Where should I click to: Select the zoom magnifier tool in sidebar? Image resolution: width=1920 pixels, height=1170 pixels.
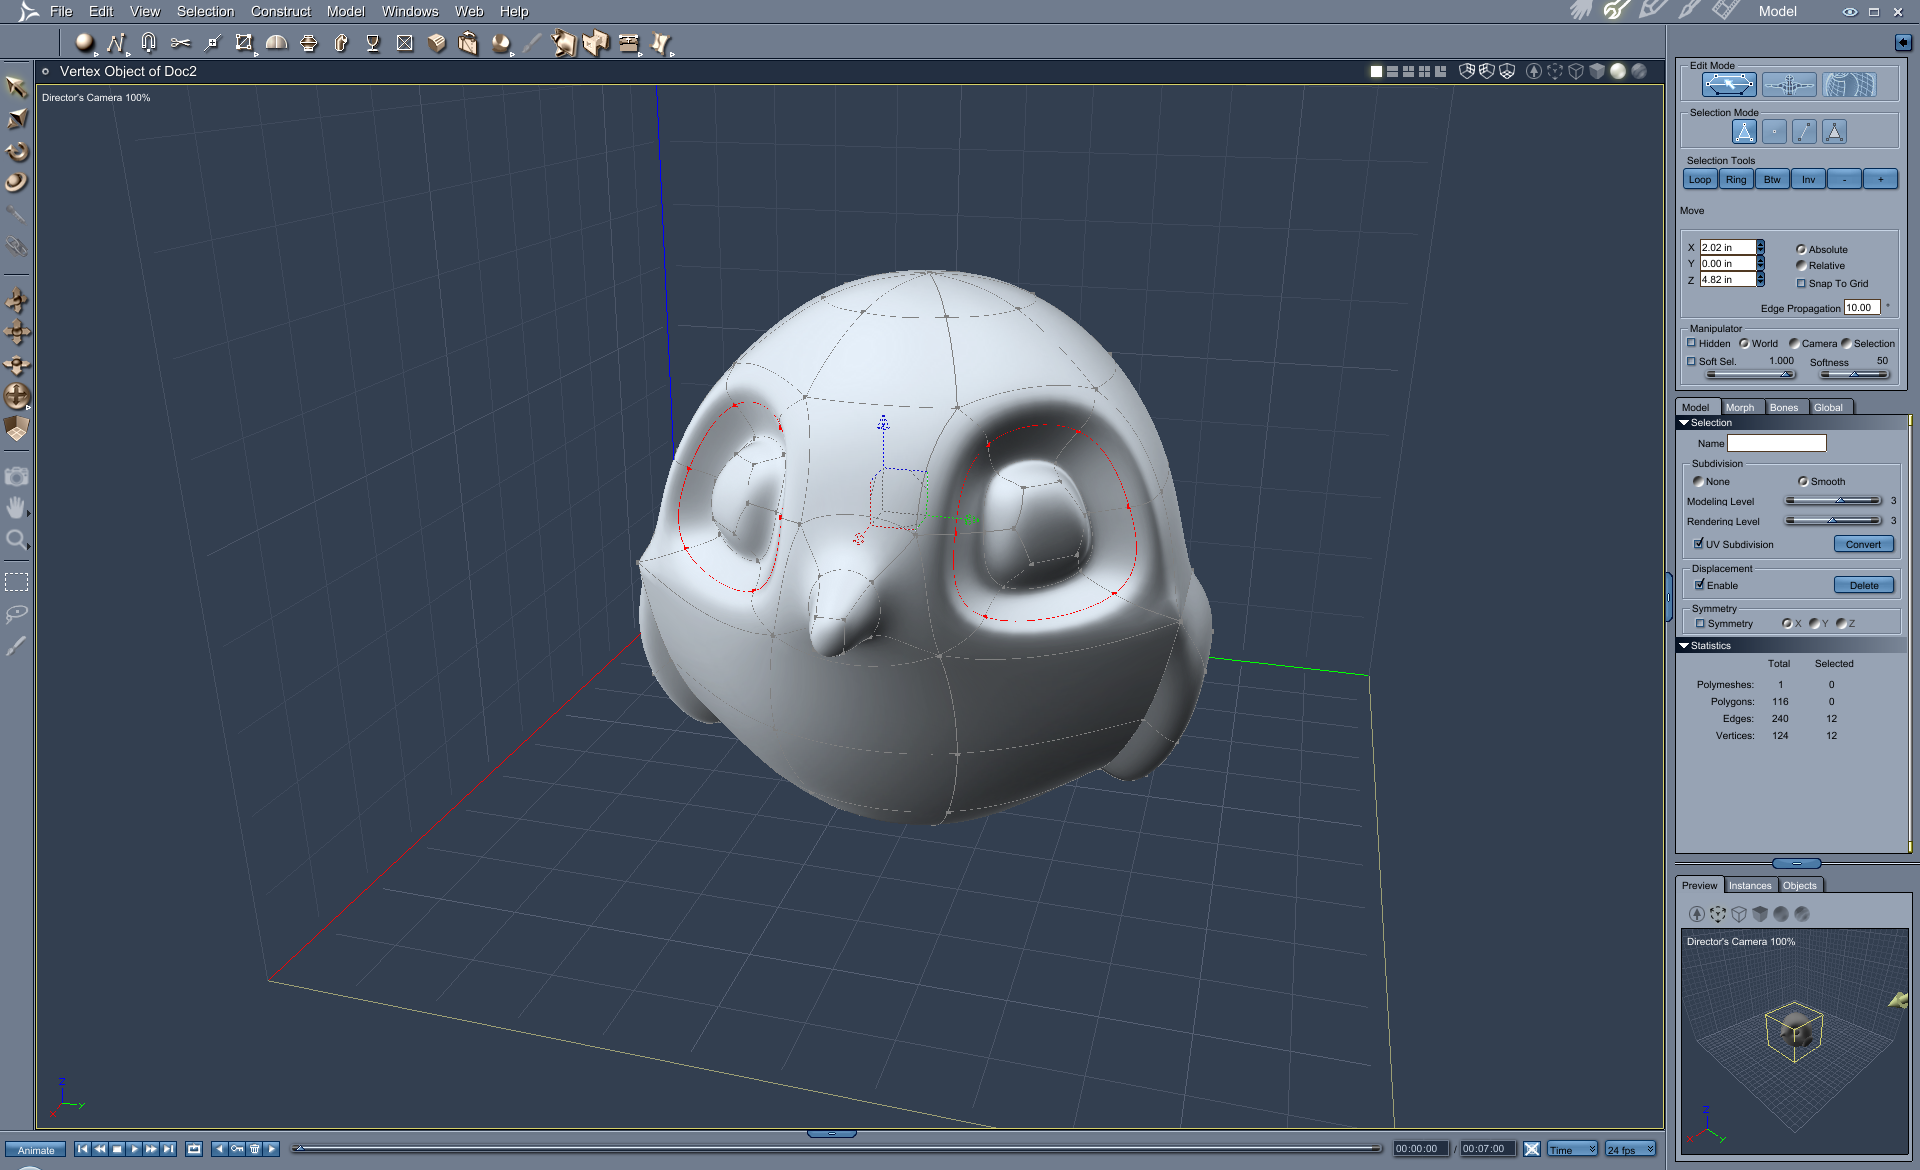tap(16, 541)
